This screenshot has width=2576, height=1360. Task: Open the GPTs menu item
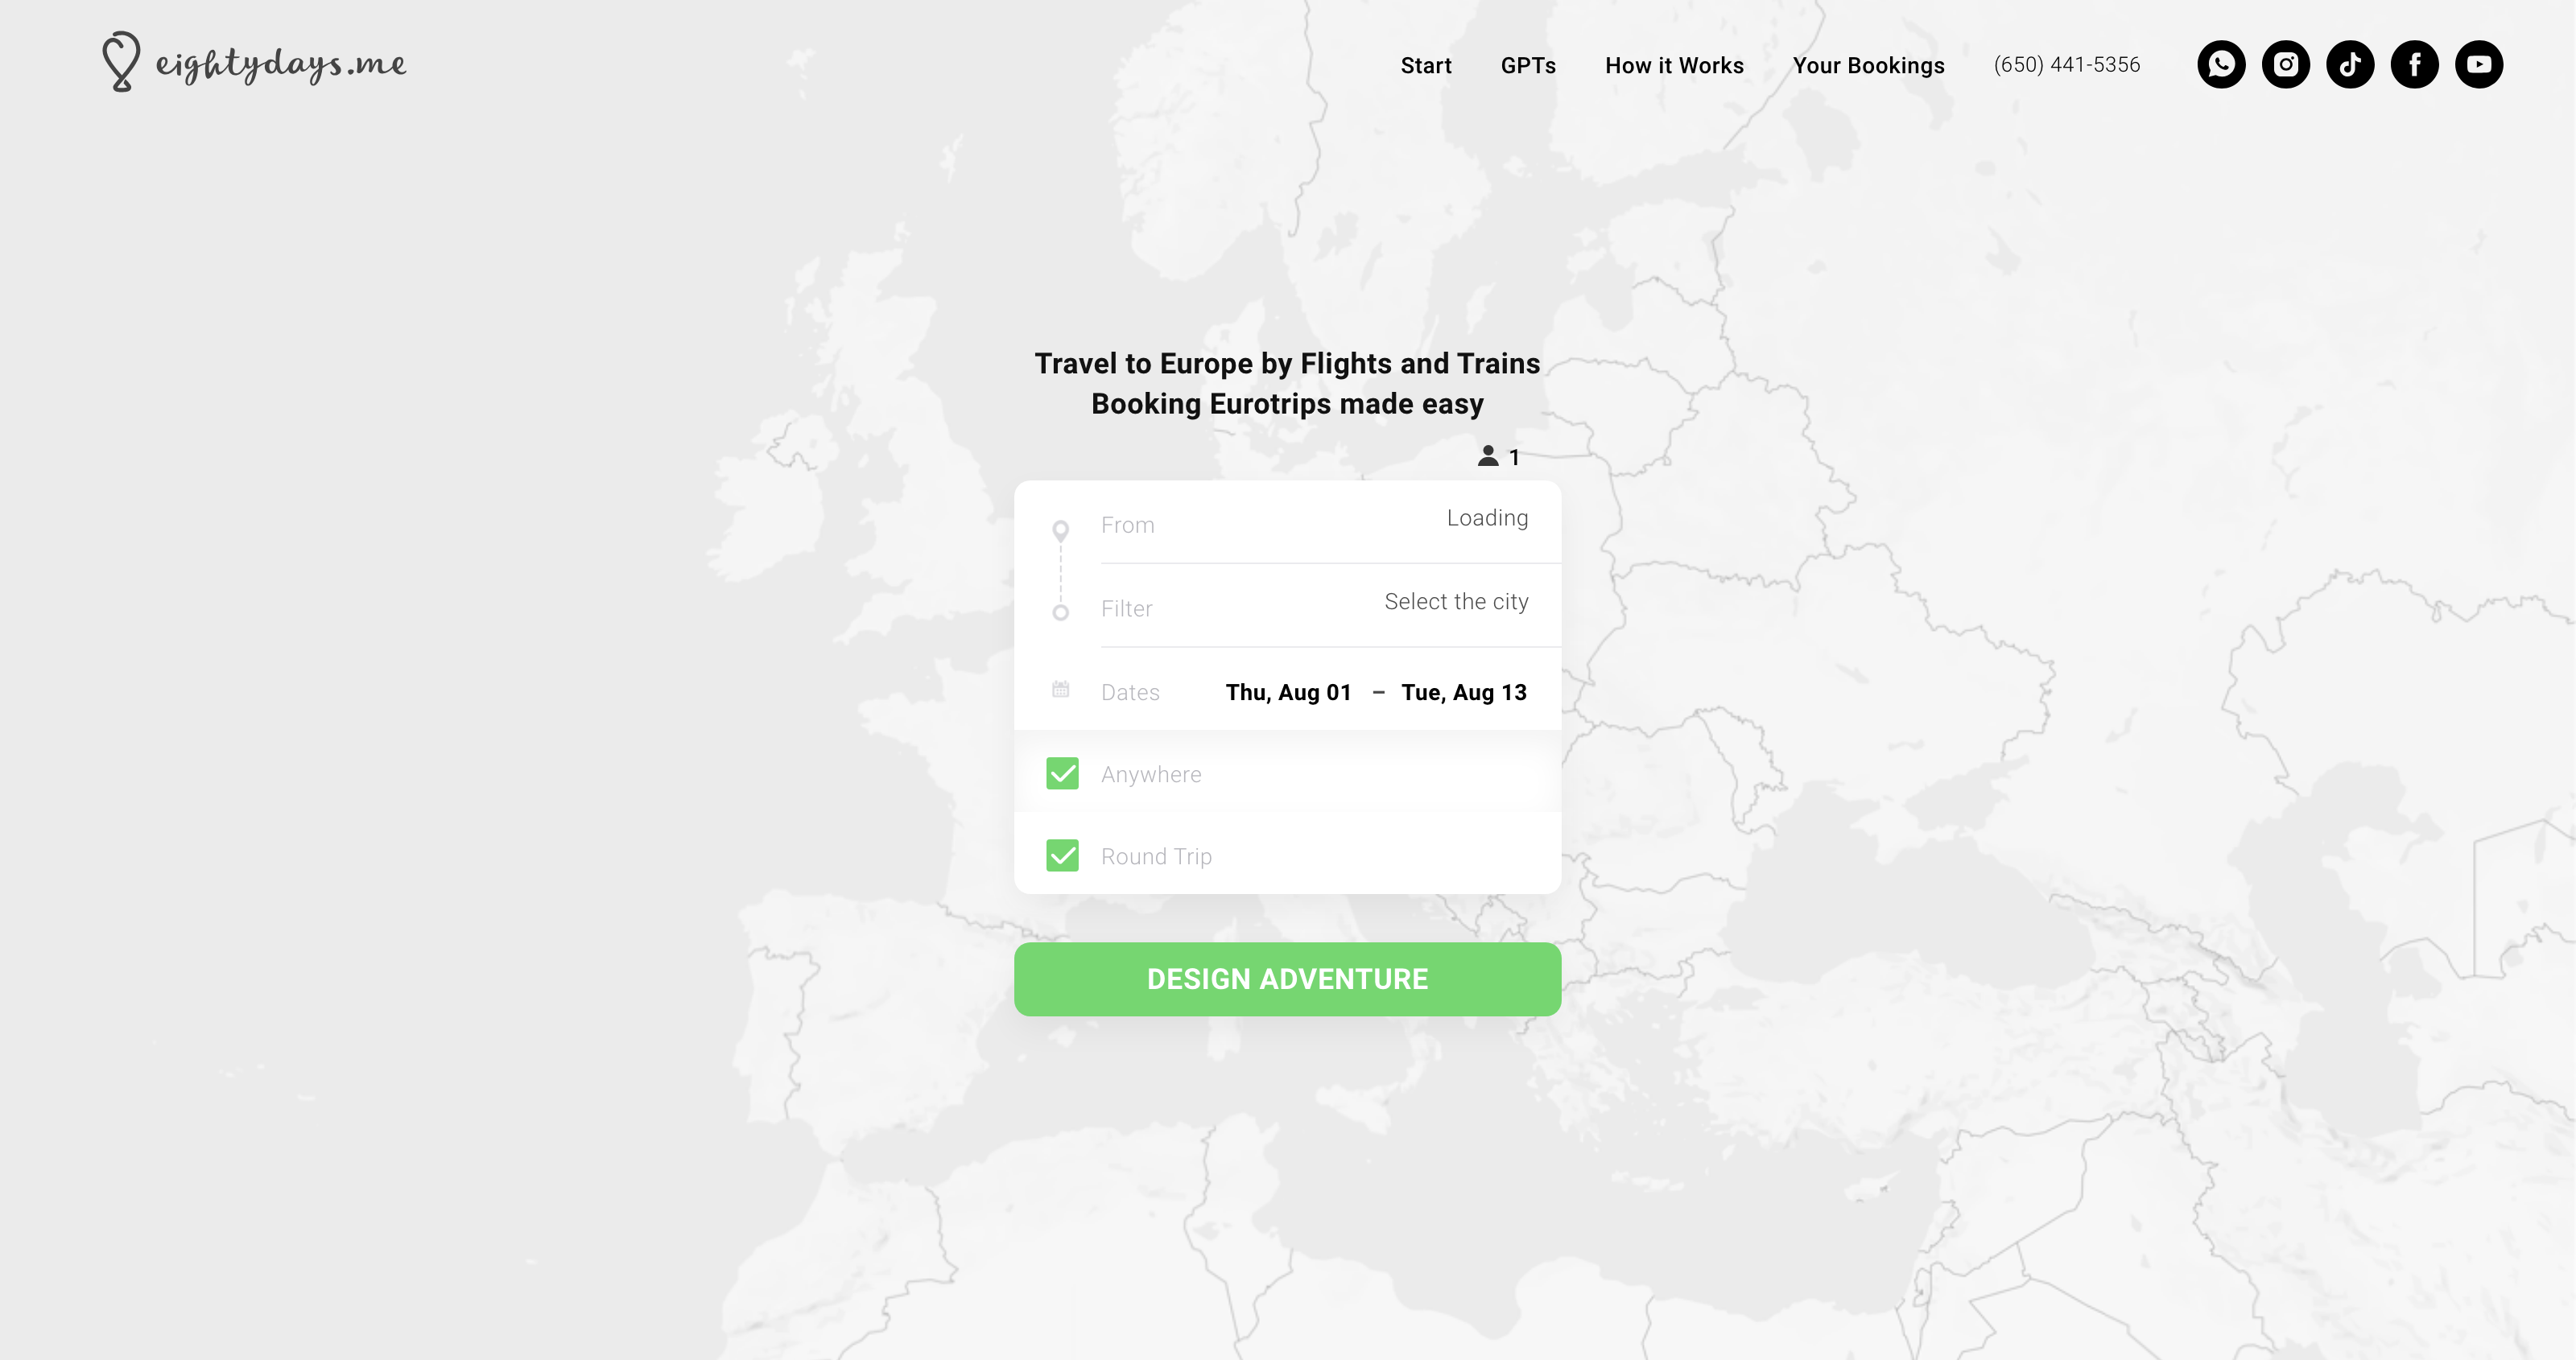coord(1528,66)
